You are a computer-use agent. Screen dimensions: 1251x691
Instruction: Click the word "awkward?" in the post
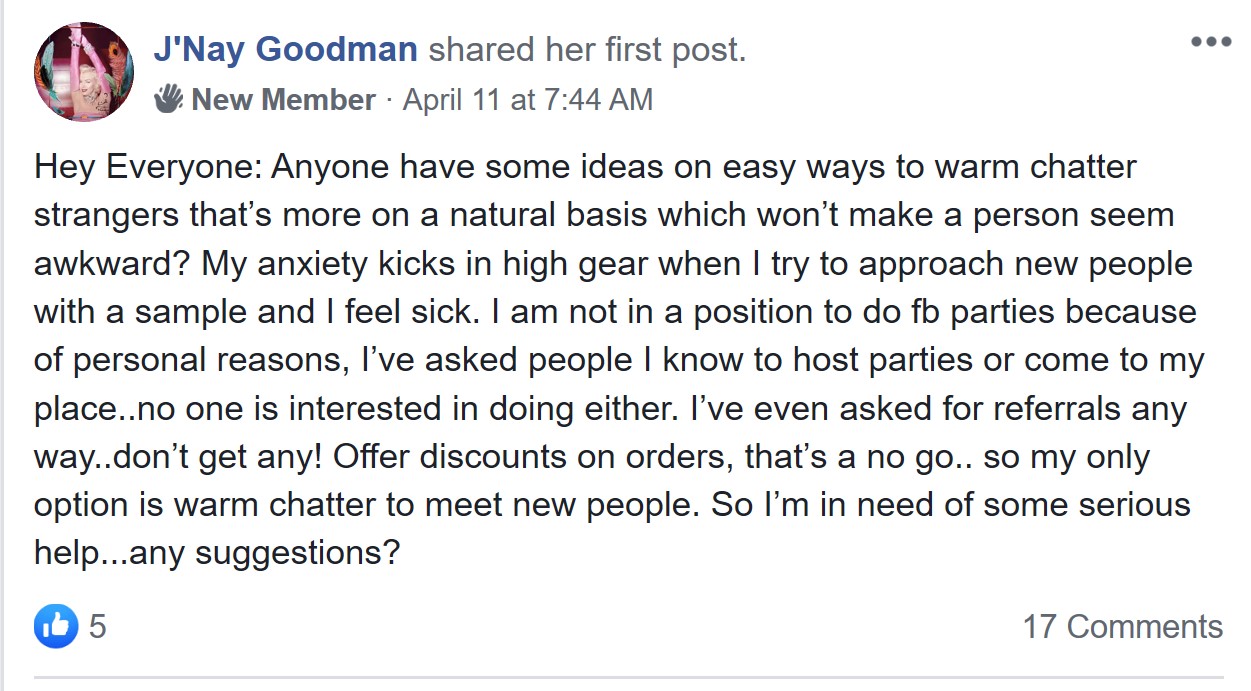113,264
